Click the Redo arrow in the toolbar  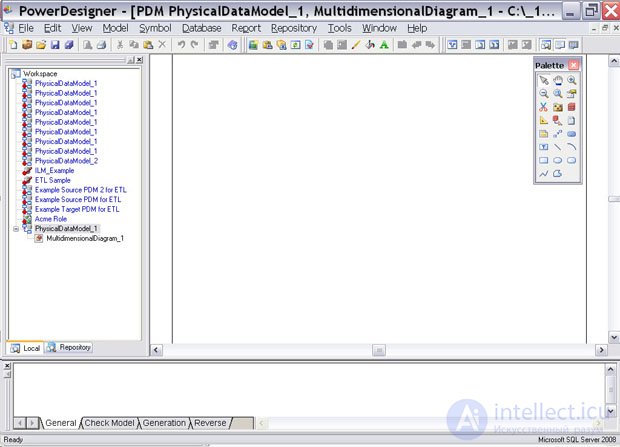coord(195,45)
